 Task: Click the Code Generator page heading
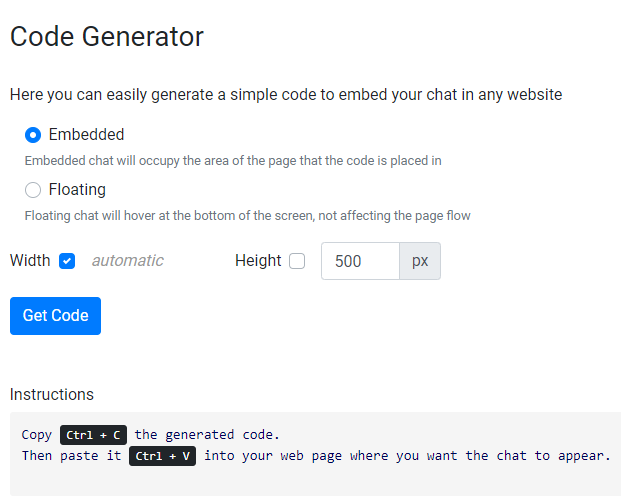point(107,37)
